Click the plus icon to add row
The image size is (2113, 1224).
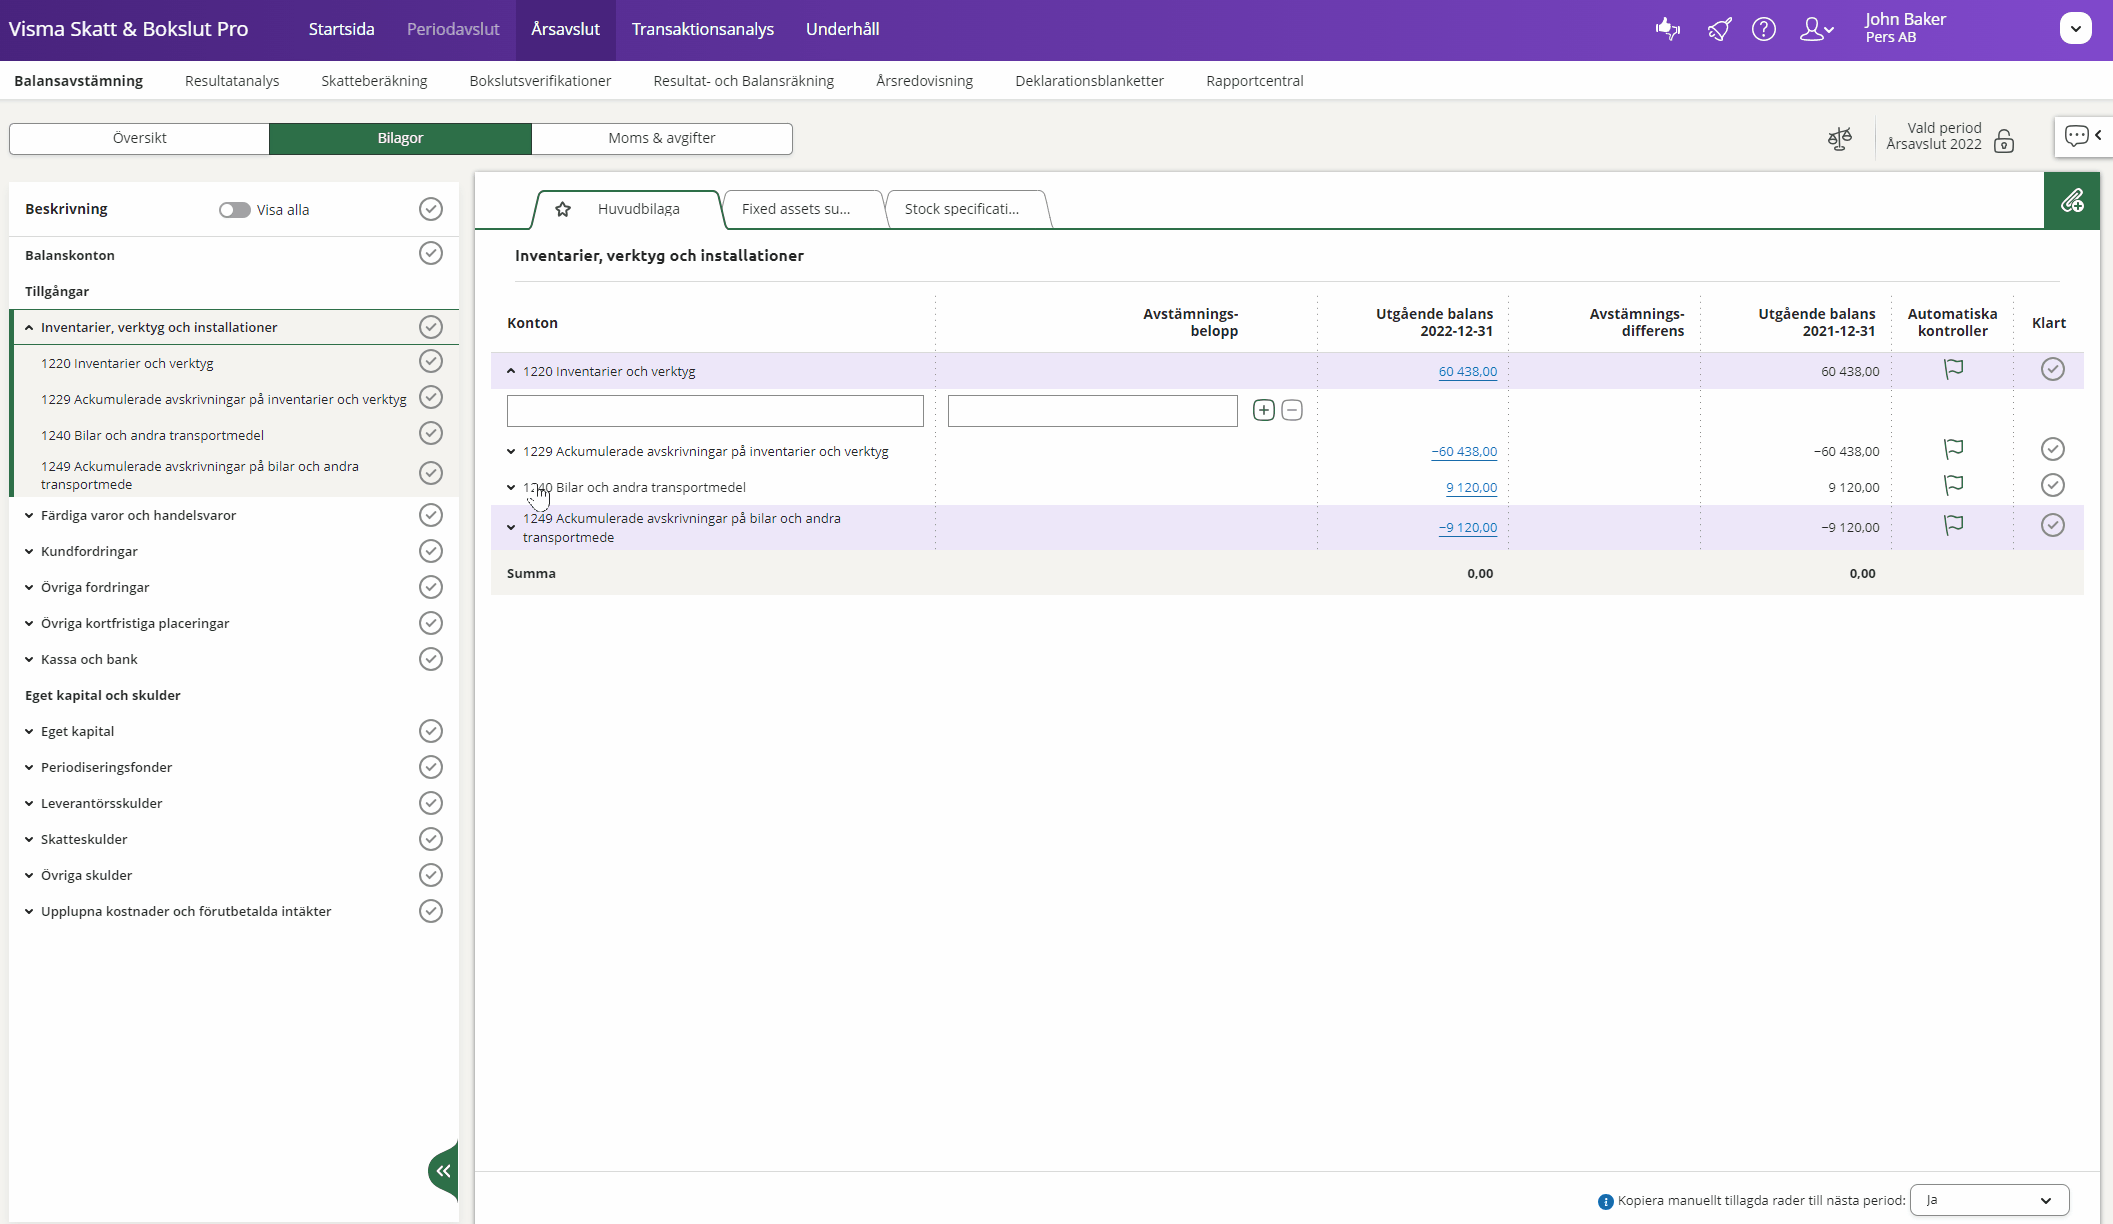(x=1263, y=410)
